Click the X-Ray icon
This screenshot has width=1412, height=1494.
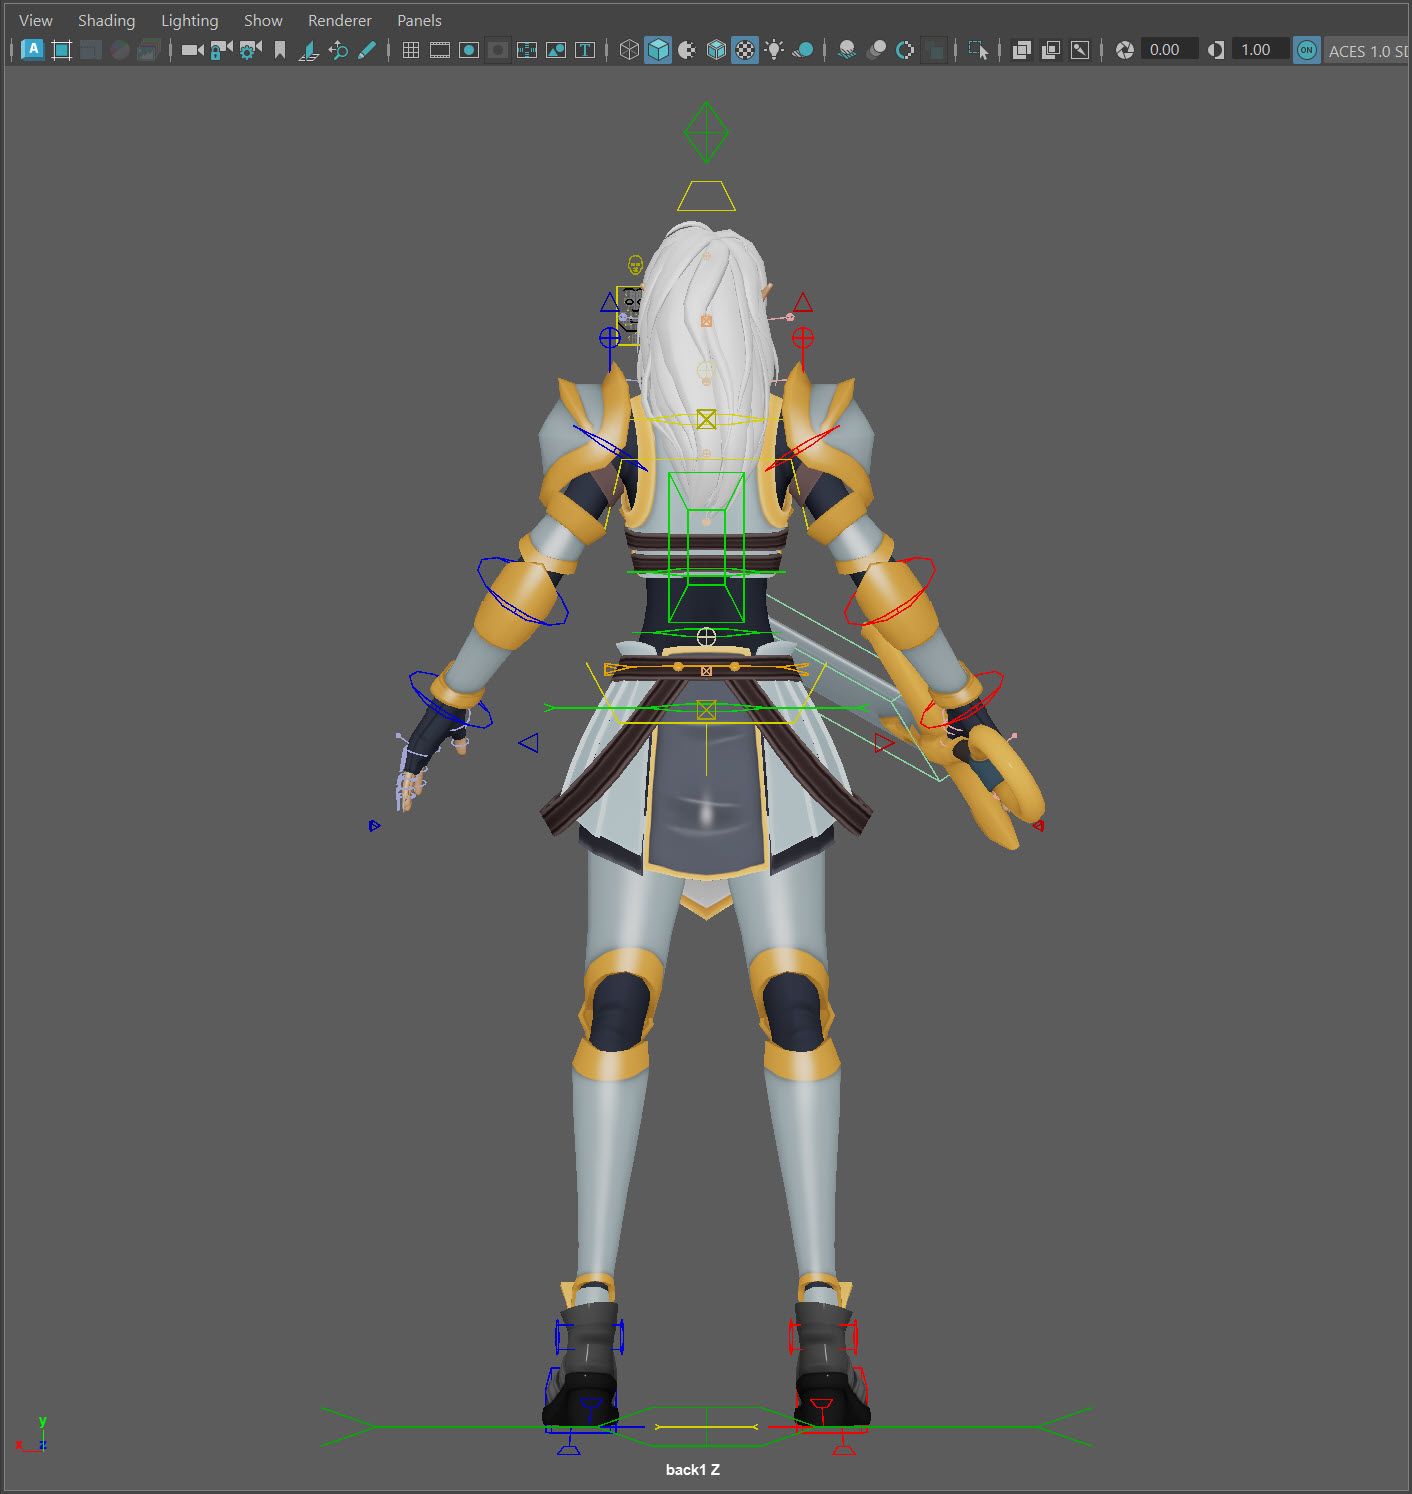pos(1021,49)
